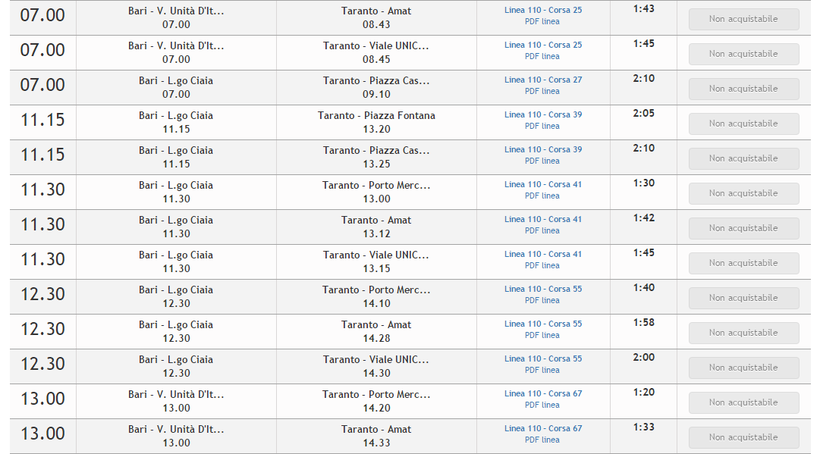Click Non acquistabile in the Corsa 27 row
This screenshot has width=820, height=454.
pyautogui.click(x=744, y=89)
